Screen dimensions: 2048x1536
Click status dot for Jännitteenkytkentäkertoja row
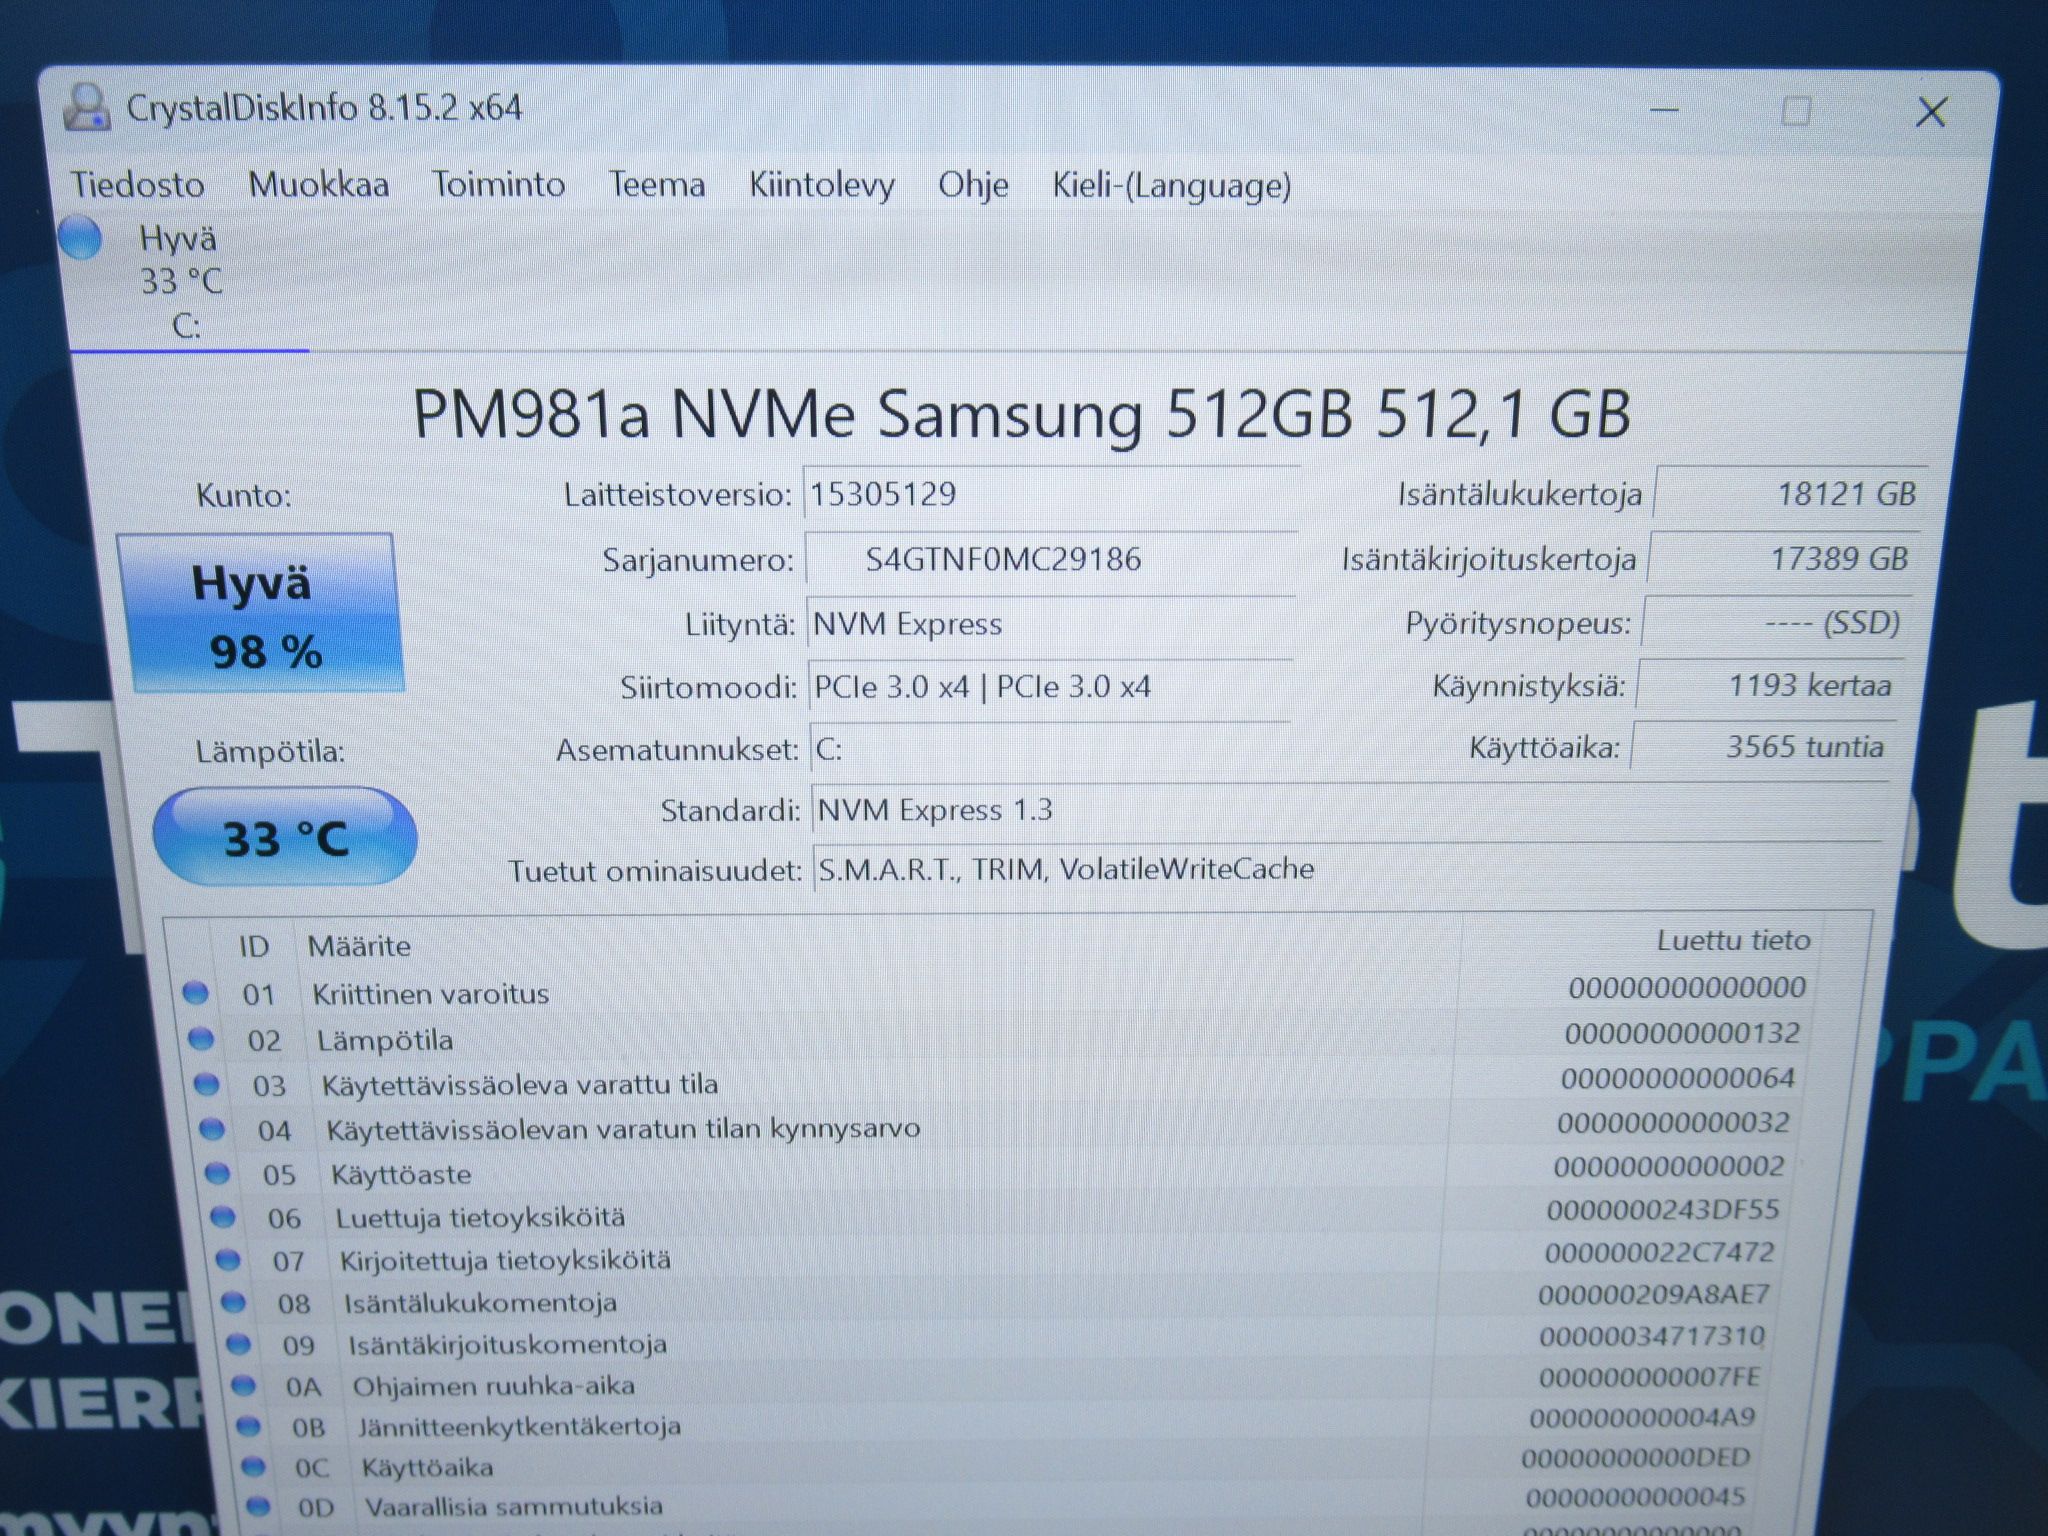(x=248, y=1427)
